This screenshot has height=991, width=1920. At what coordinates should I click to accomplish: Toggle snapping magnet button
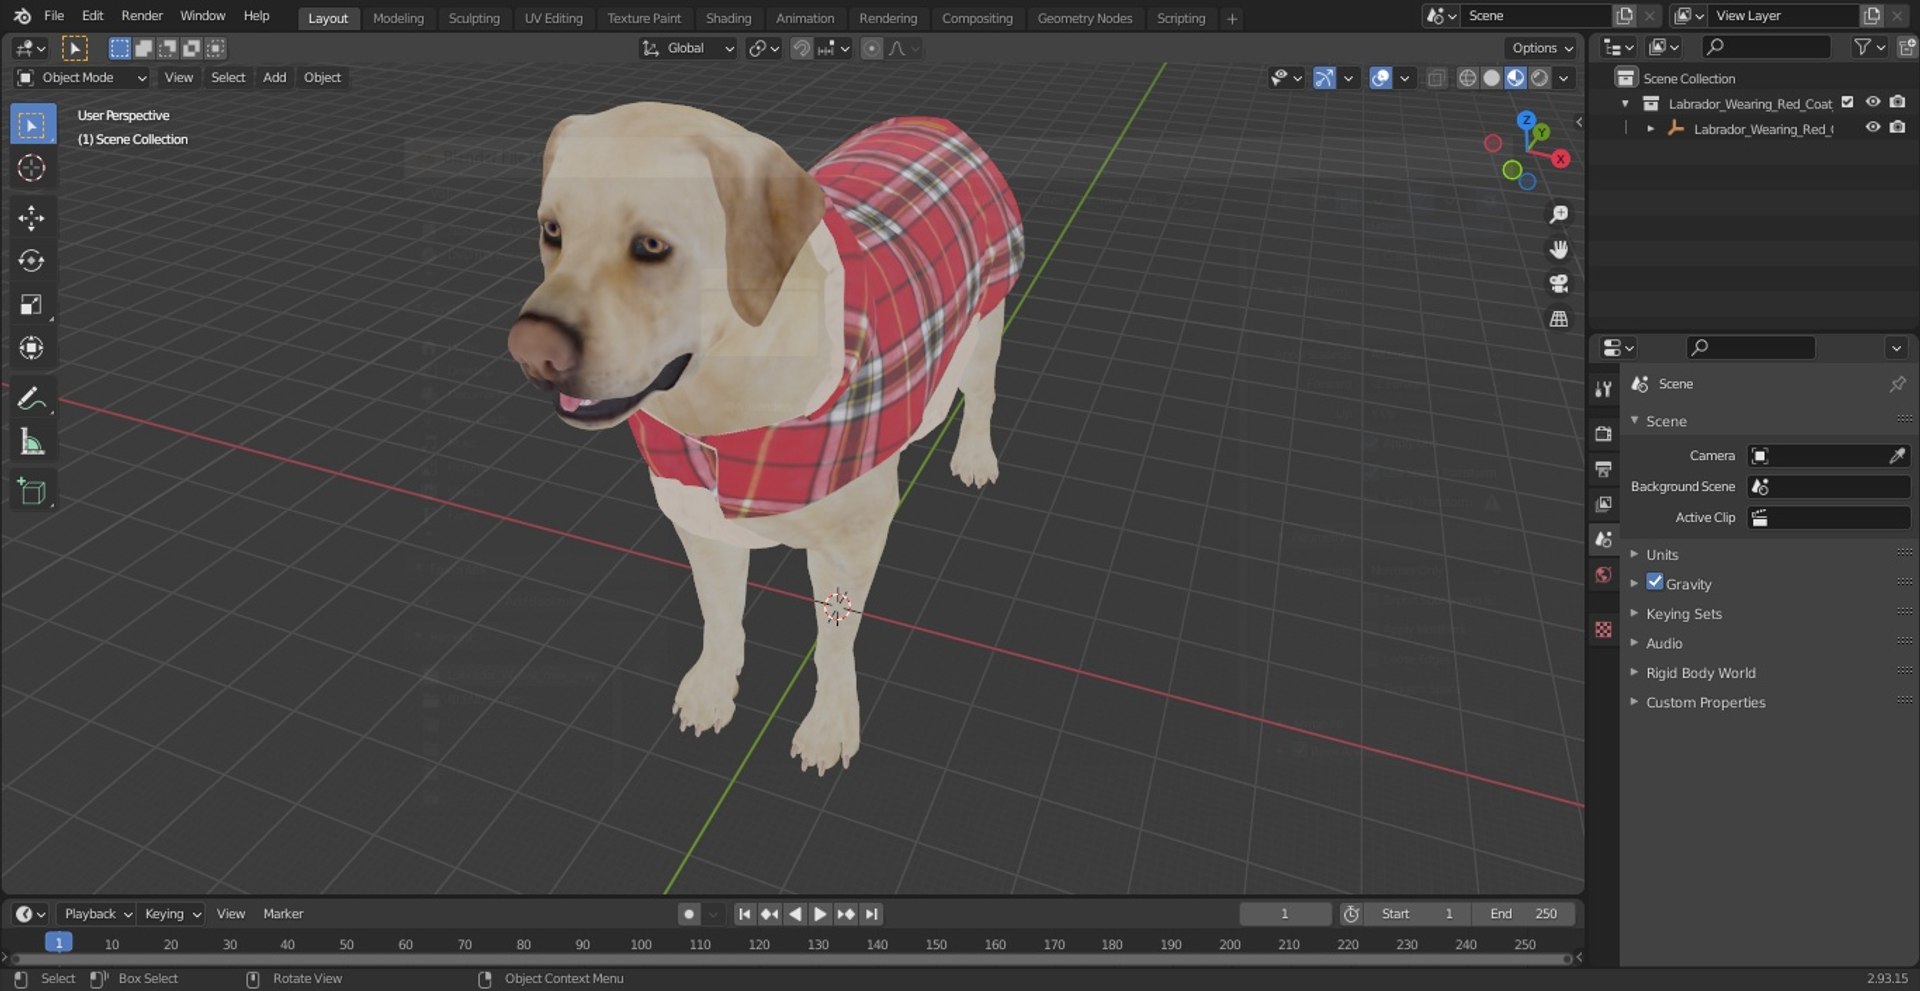click(x=801, y=48)
